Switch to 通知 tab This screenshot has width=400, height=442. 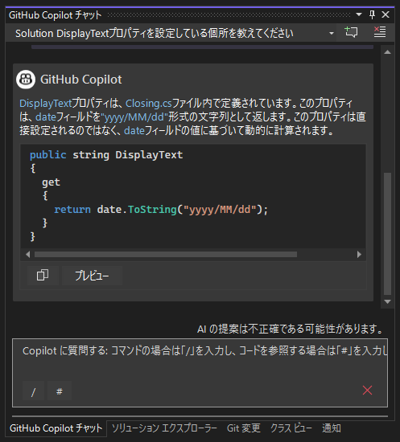coord(332,428)
